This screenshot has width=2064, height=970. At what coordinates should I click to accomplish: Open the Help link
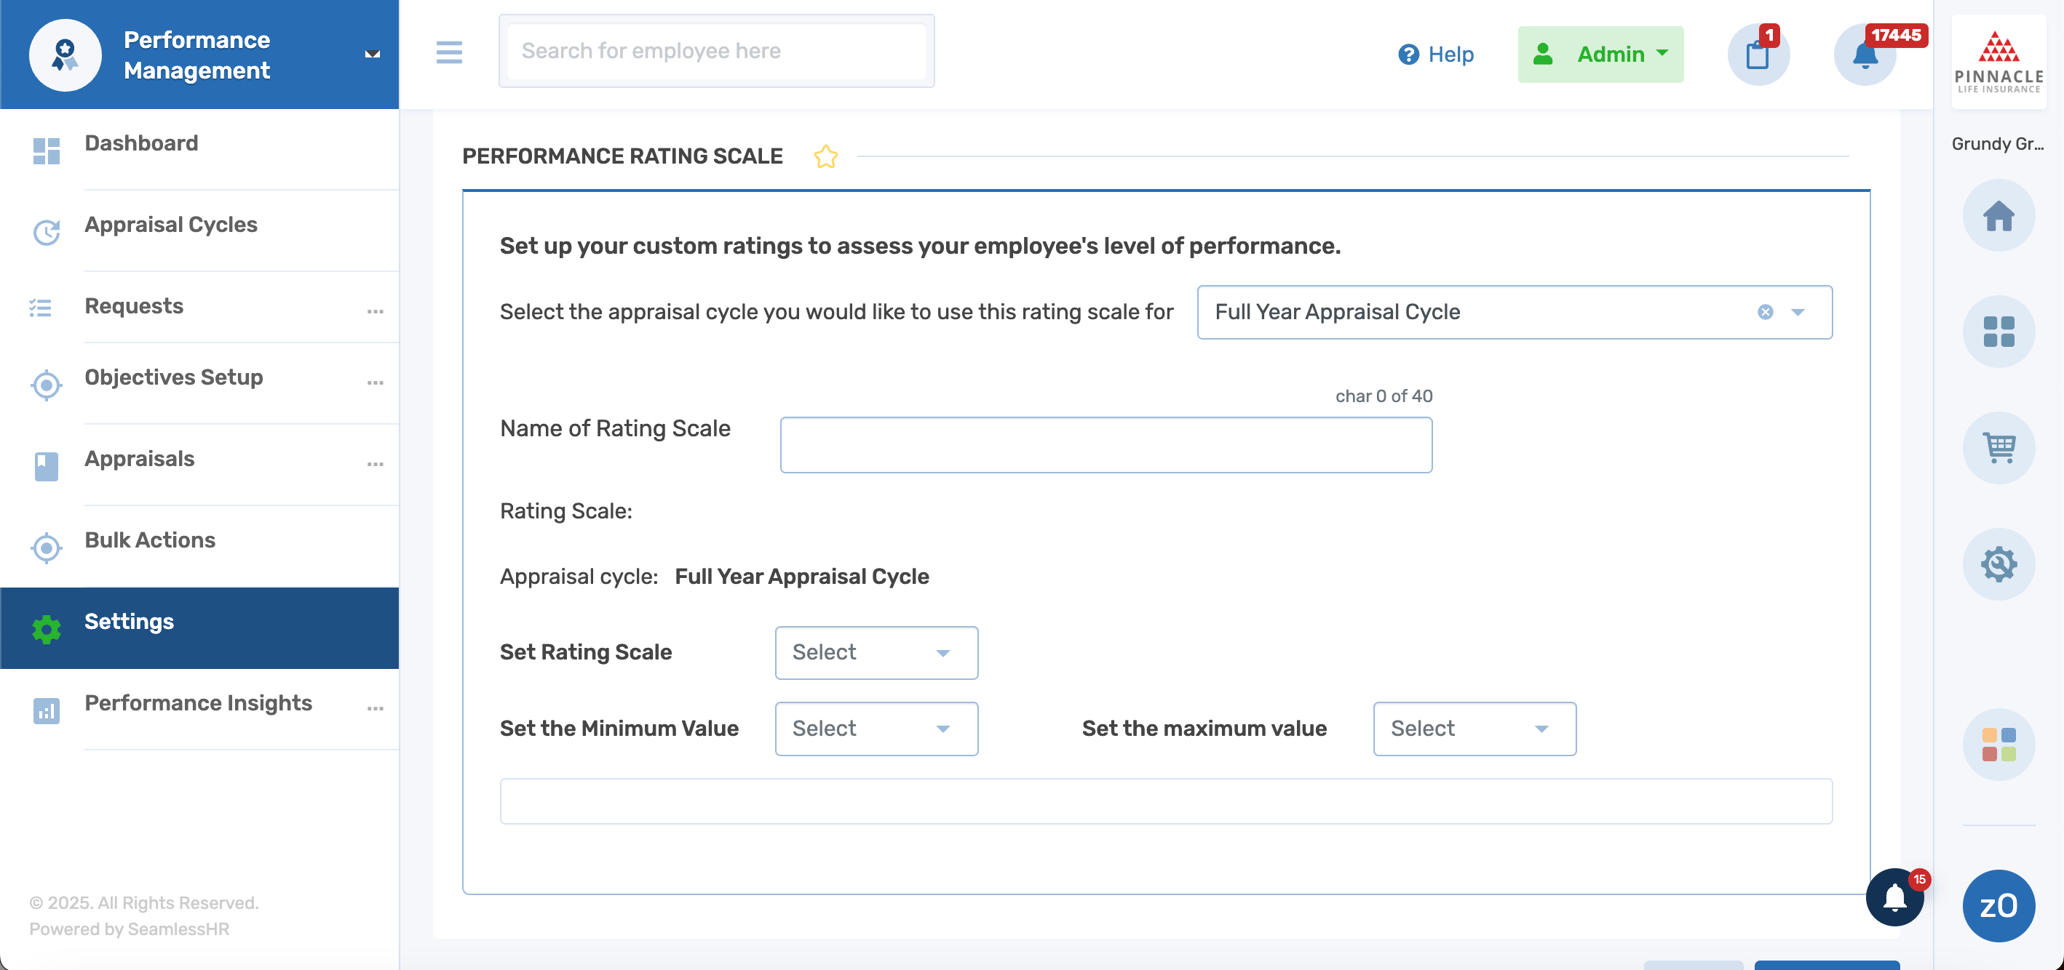1435,54
